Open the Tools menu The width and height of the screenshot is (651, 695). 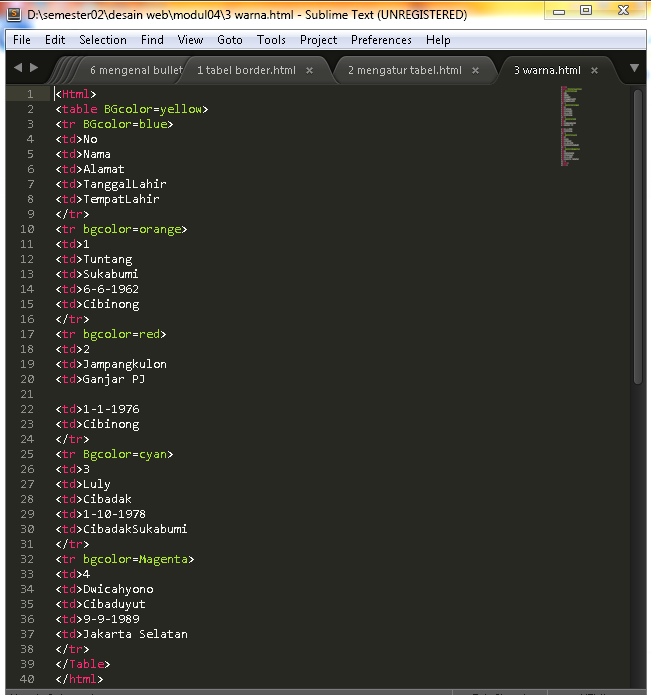(271, 40)
